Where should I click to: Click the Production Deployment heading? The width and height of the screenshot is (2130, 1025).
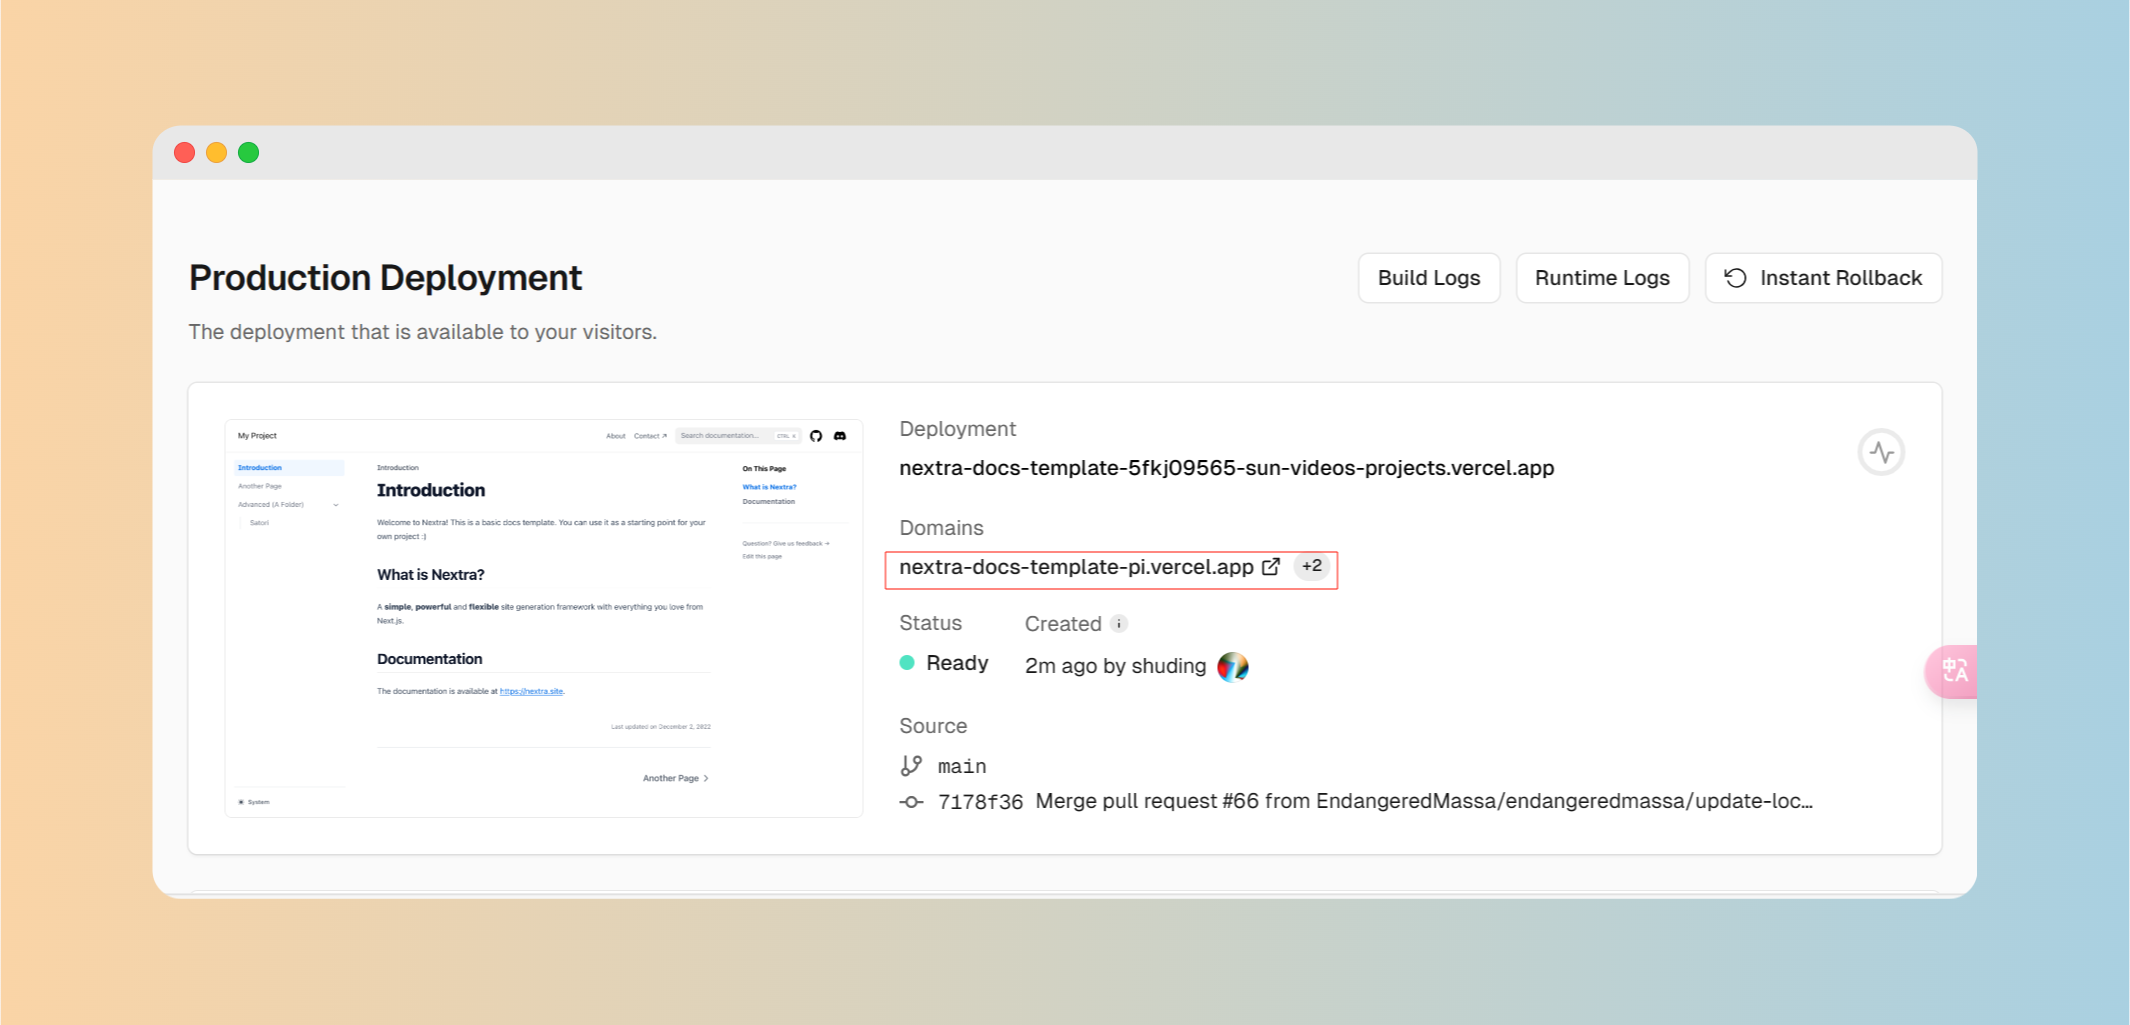385,278
